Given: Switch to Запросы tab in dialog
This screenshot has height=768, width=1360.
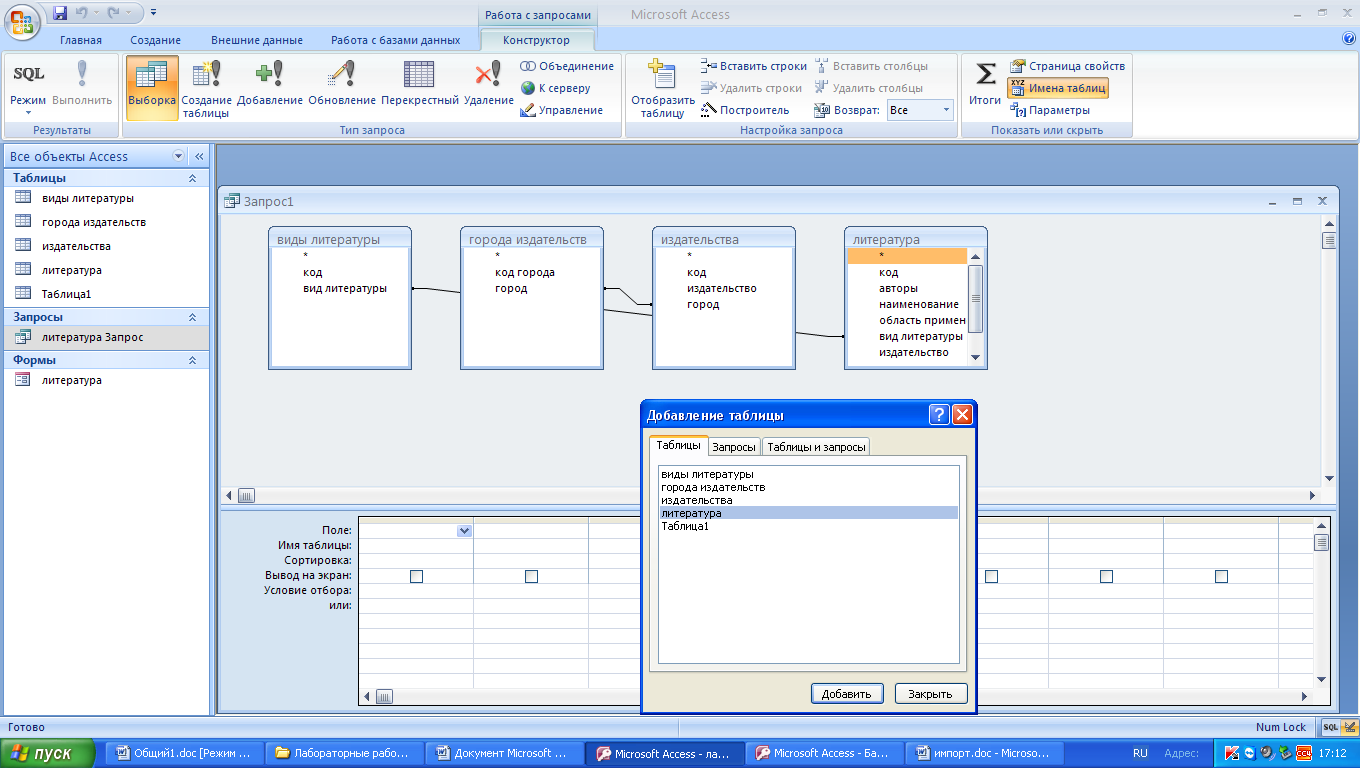Looking at the screenshot, I should coord(734,447).
